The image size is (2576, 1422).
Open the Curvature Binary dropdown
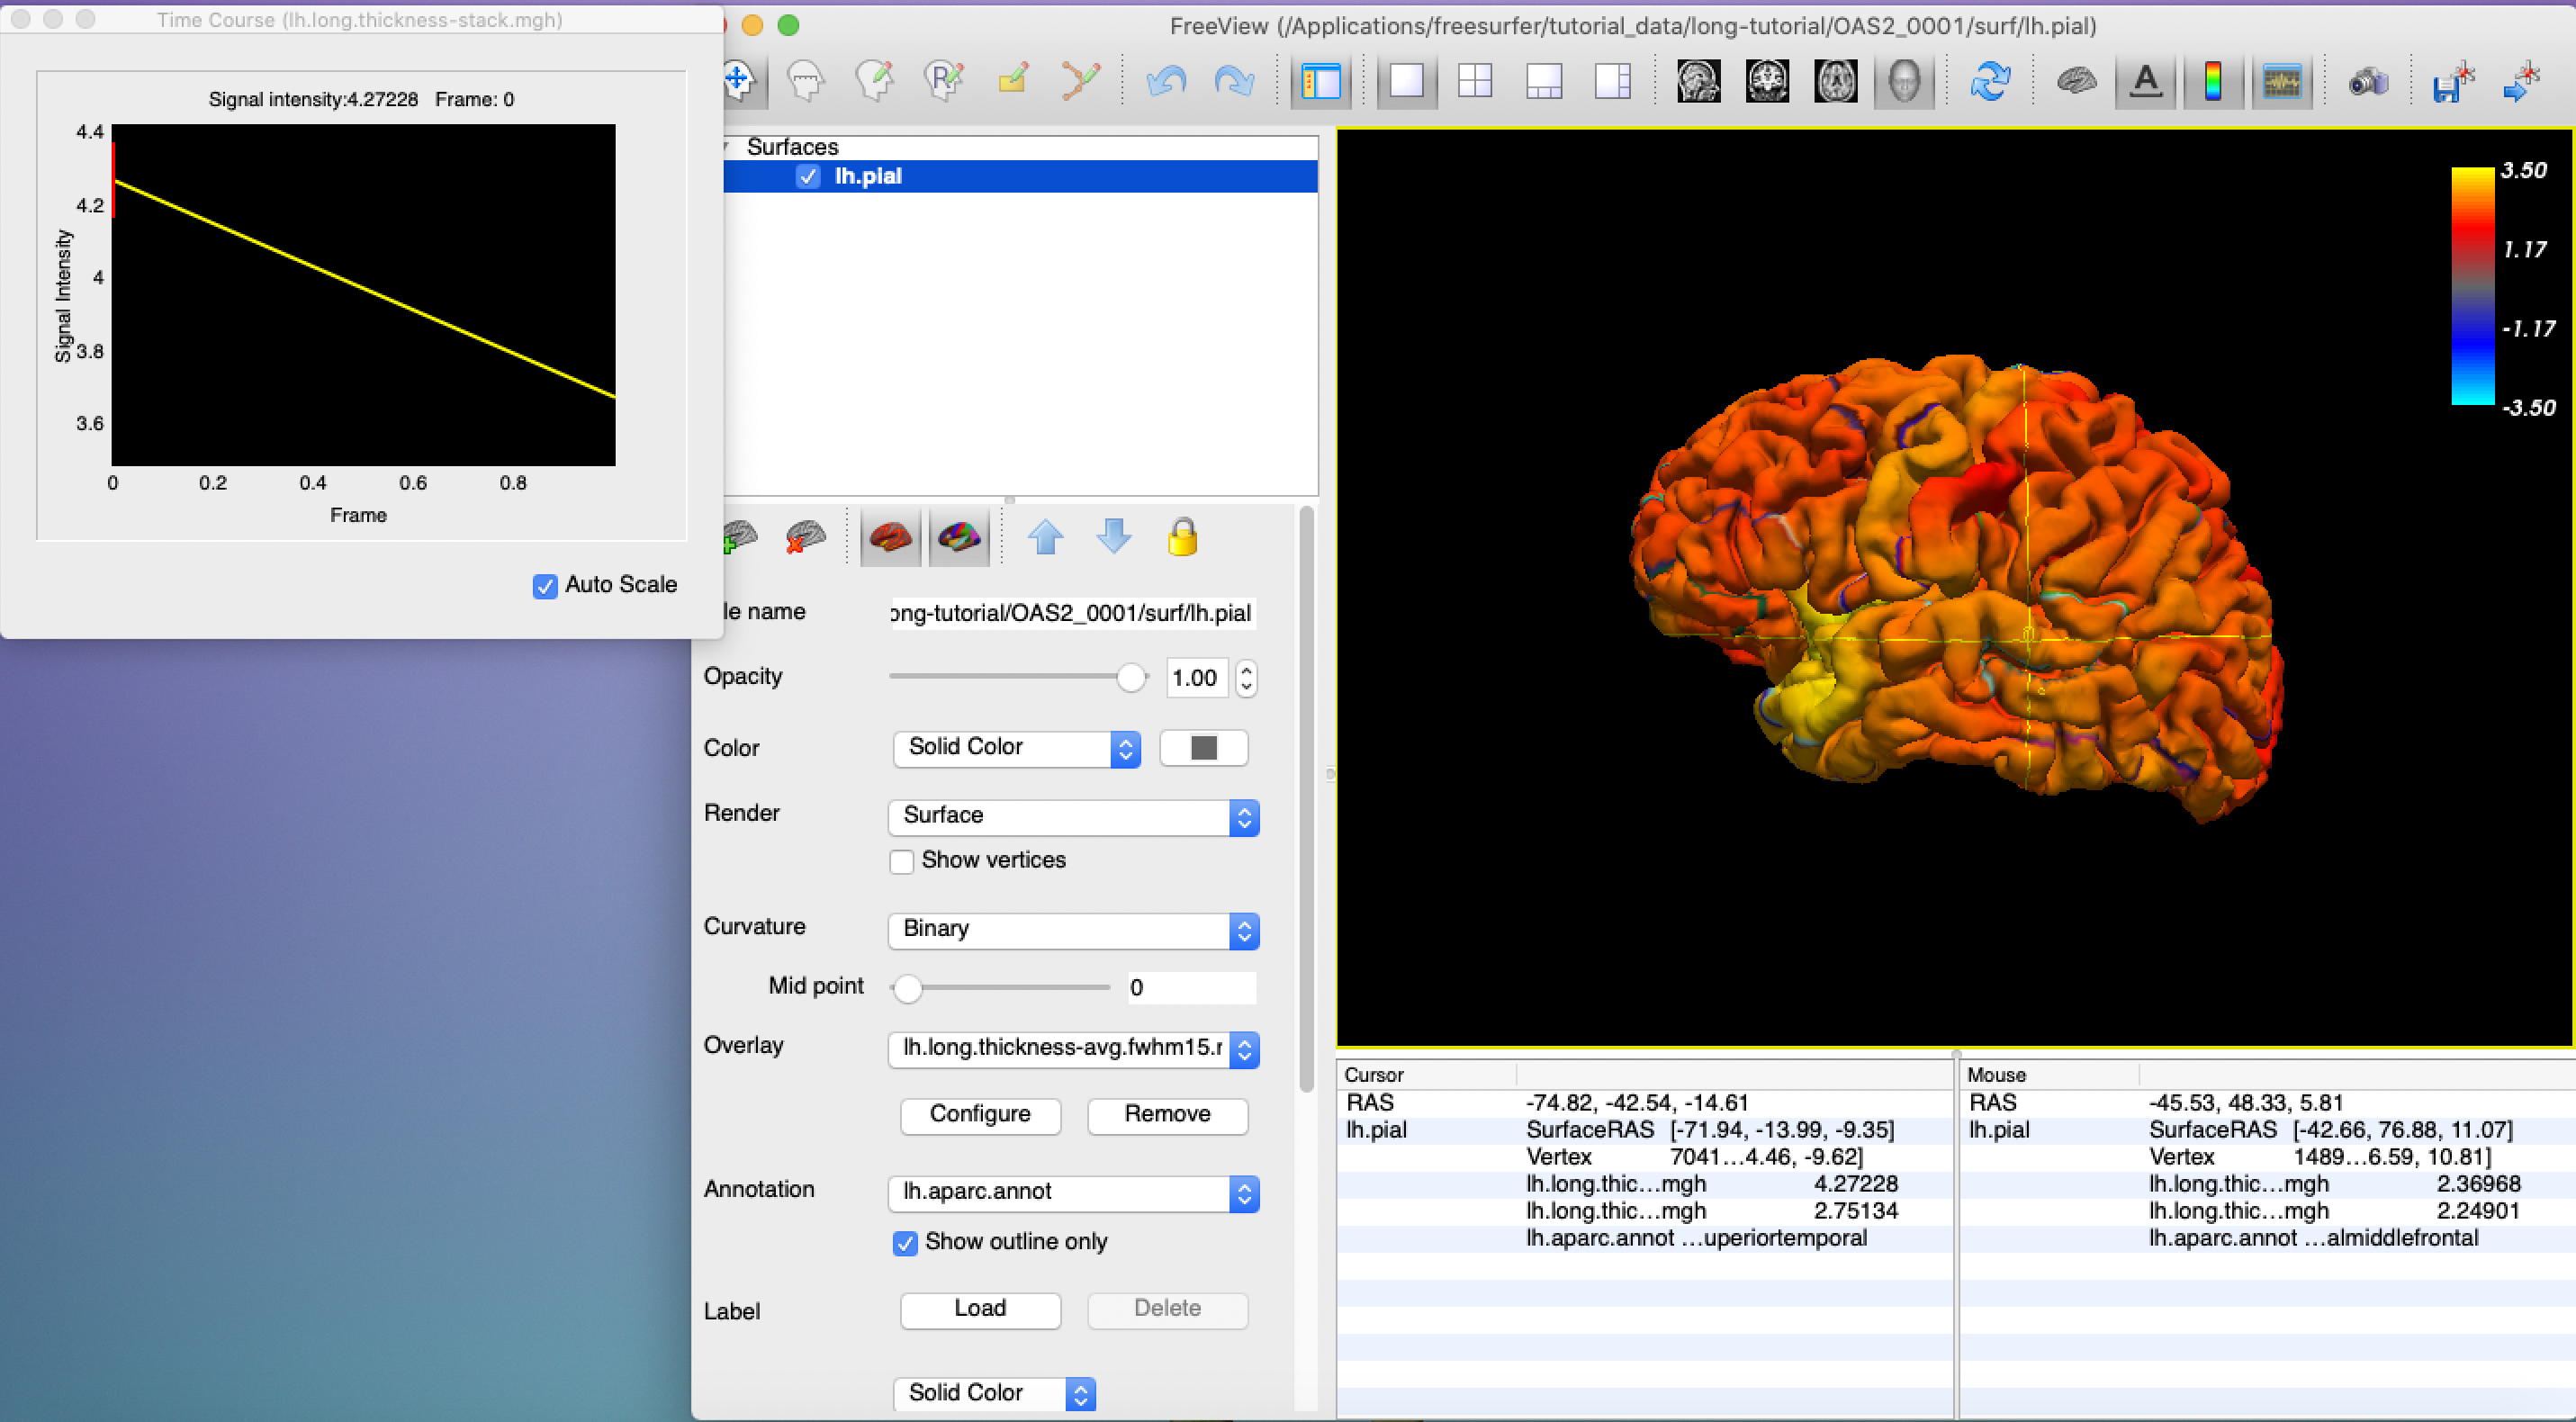(1073, 930)
